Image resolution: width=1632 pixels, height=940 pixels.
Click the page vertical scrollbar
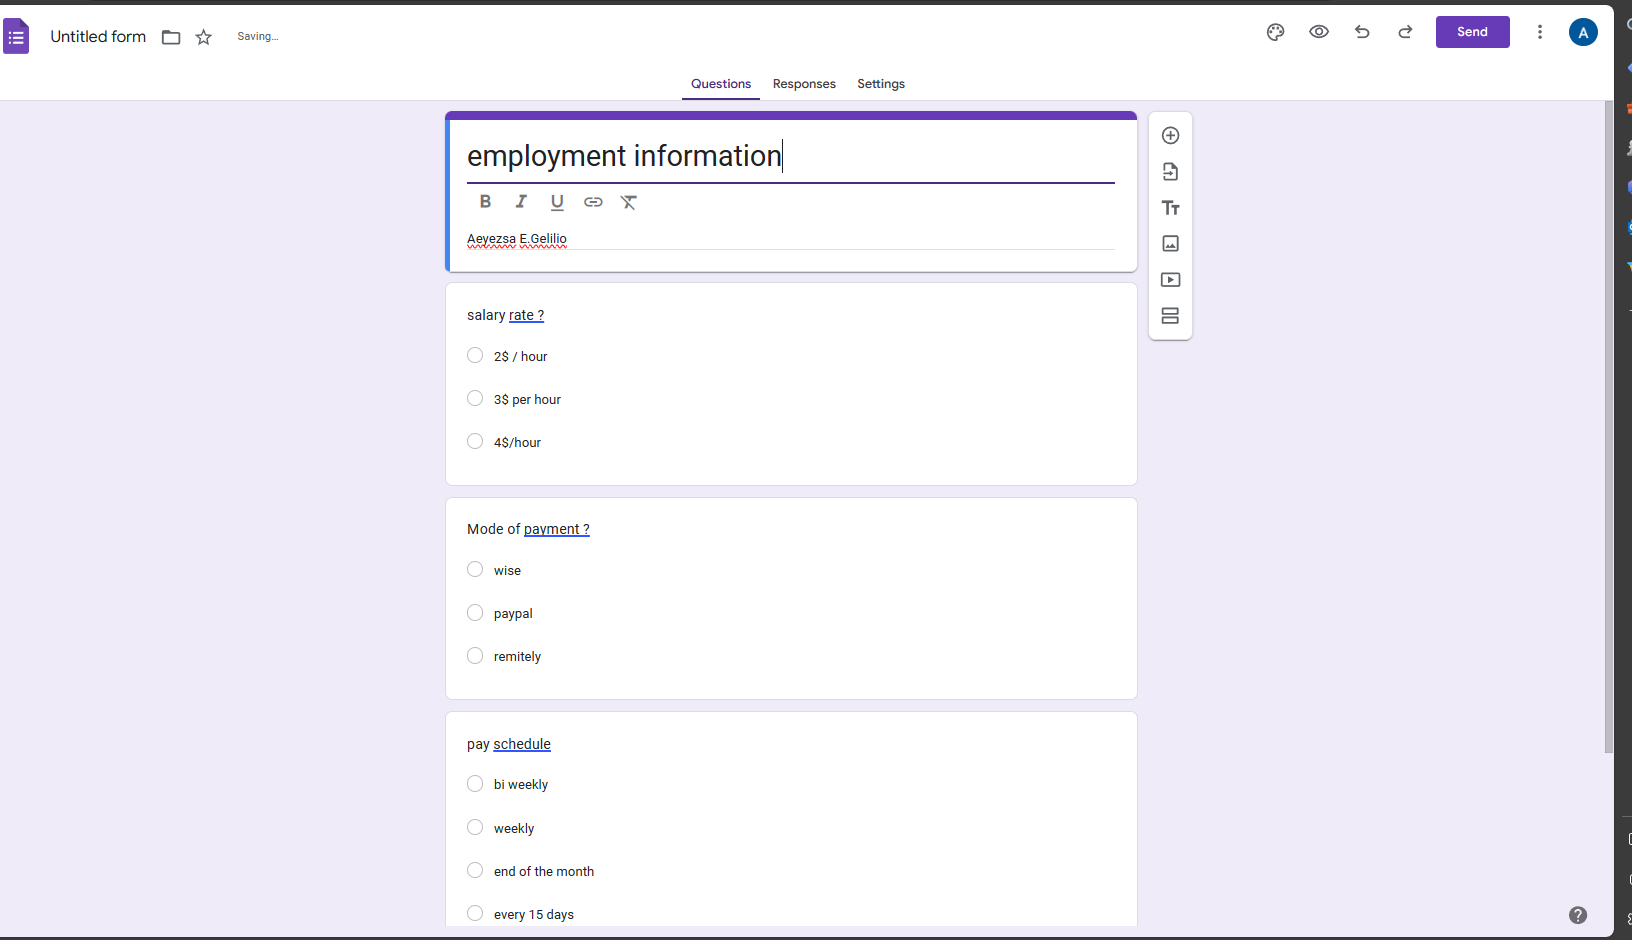pos(1608,426)
